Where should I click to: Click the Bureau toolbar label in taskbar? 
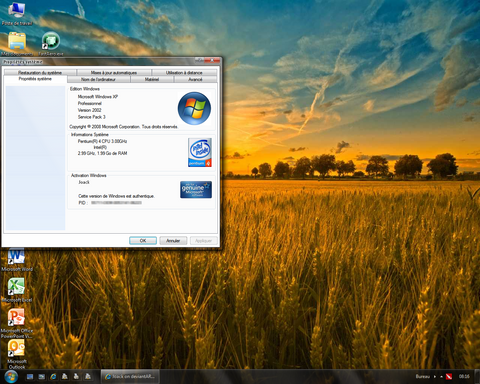(x=422, y=376)
